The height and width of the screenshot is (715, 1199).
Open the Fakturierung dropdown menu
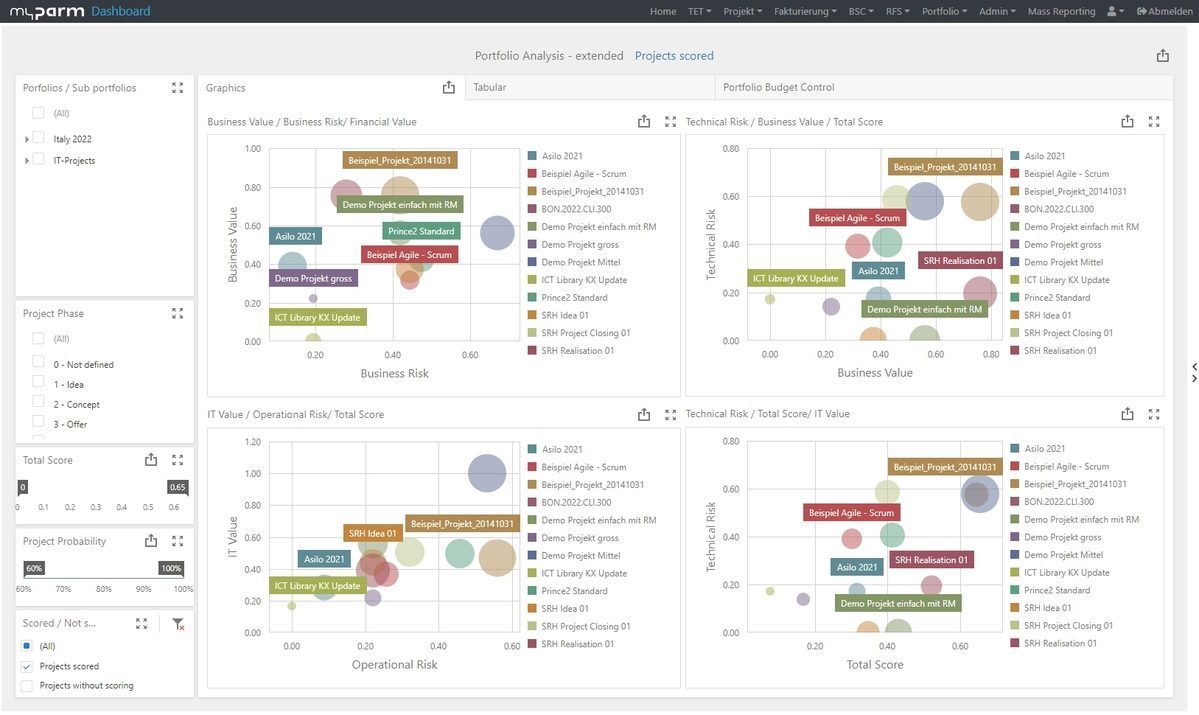point(806,12)
